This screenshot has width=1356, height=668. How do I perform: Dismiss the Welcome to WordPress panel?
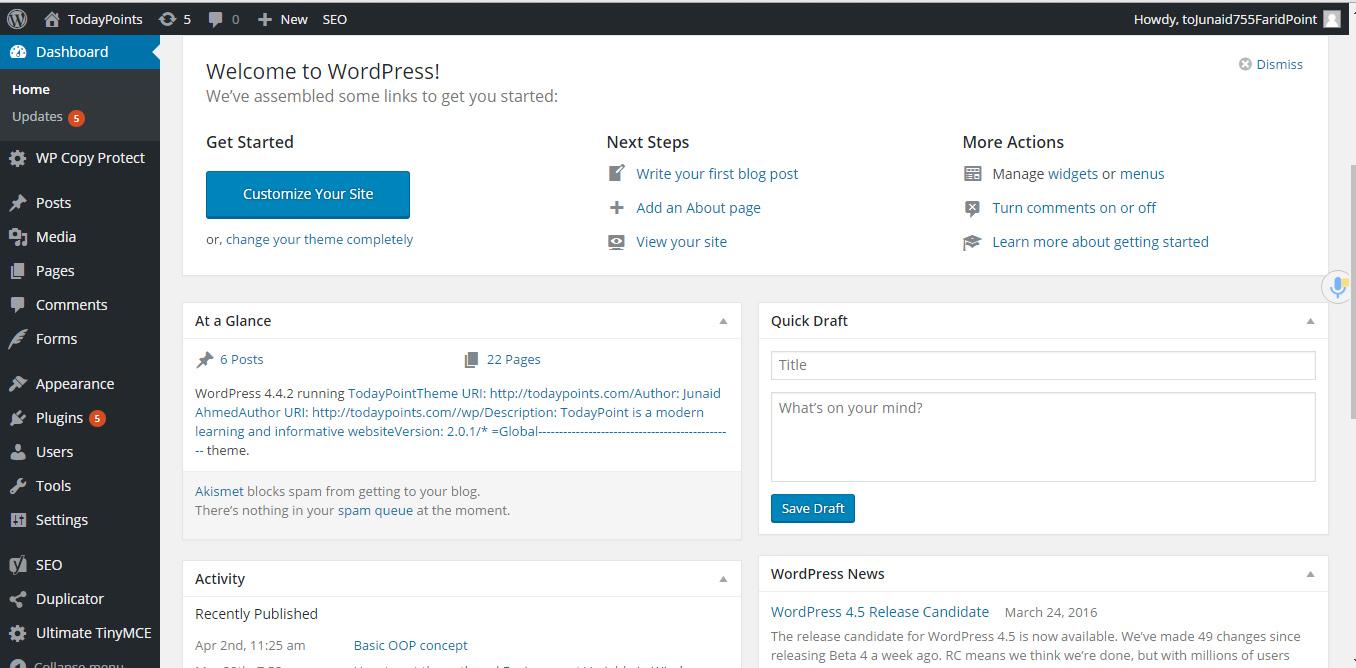[1270, 63]
